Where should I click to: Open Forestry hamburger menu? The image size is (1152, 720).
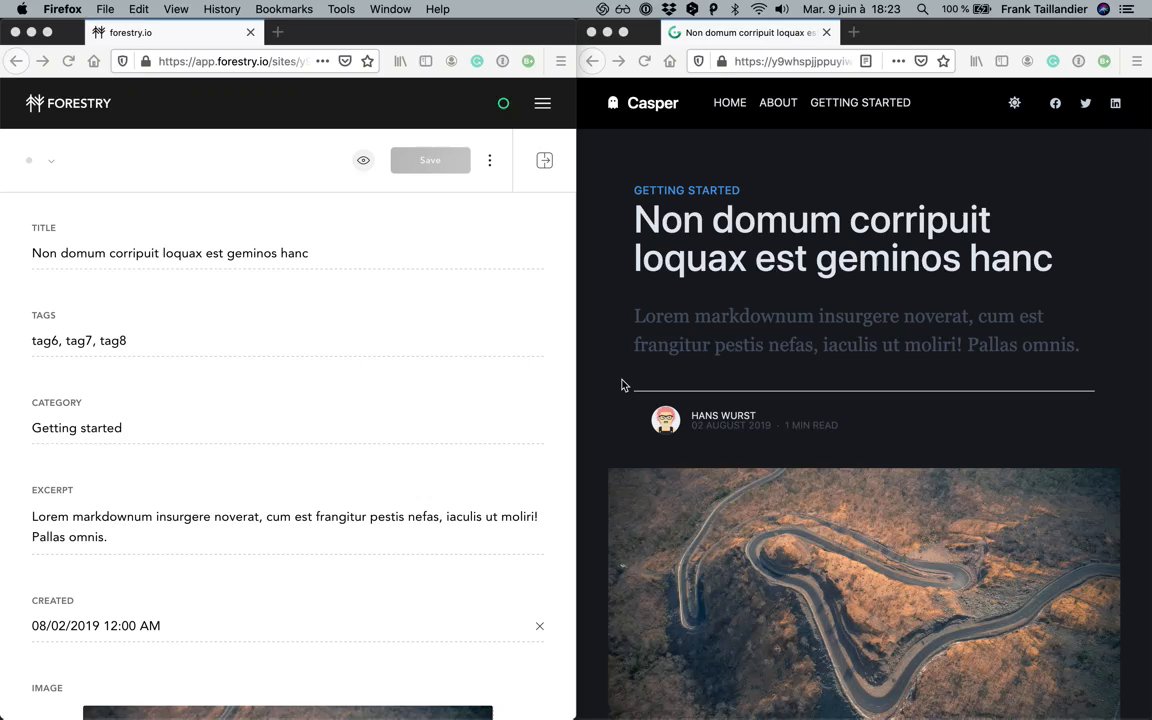coord(542,104)
